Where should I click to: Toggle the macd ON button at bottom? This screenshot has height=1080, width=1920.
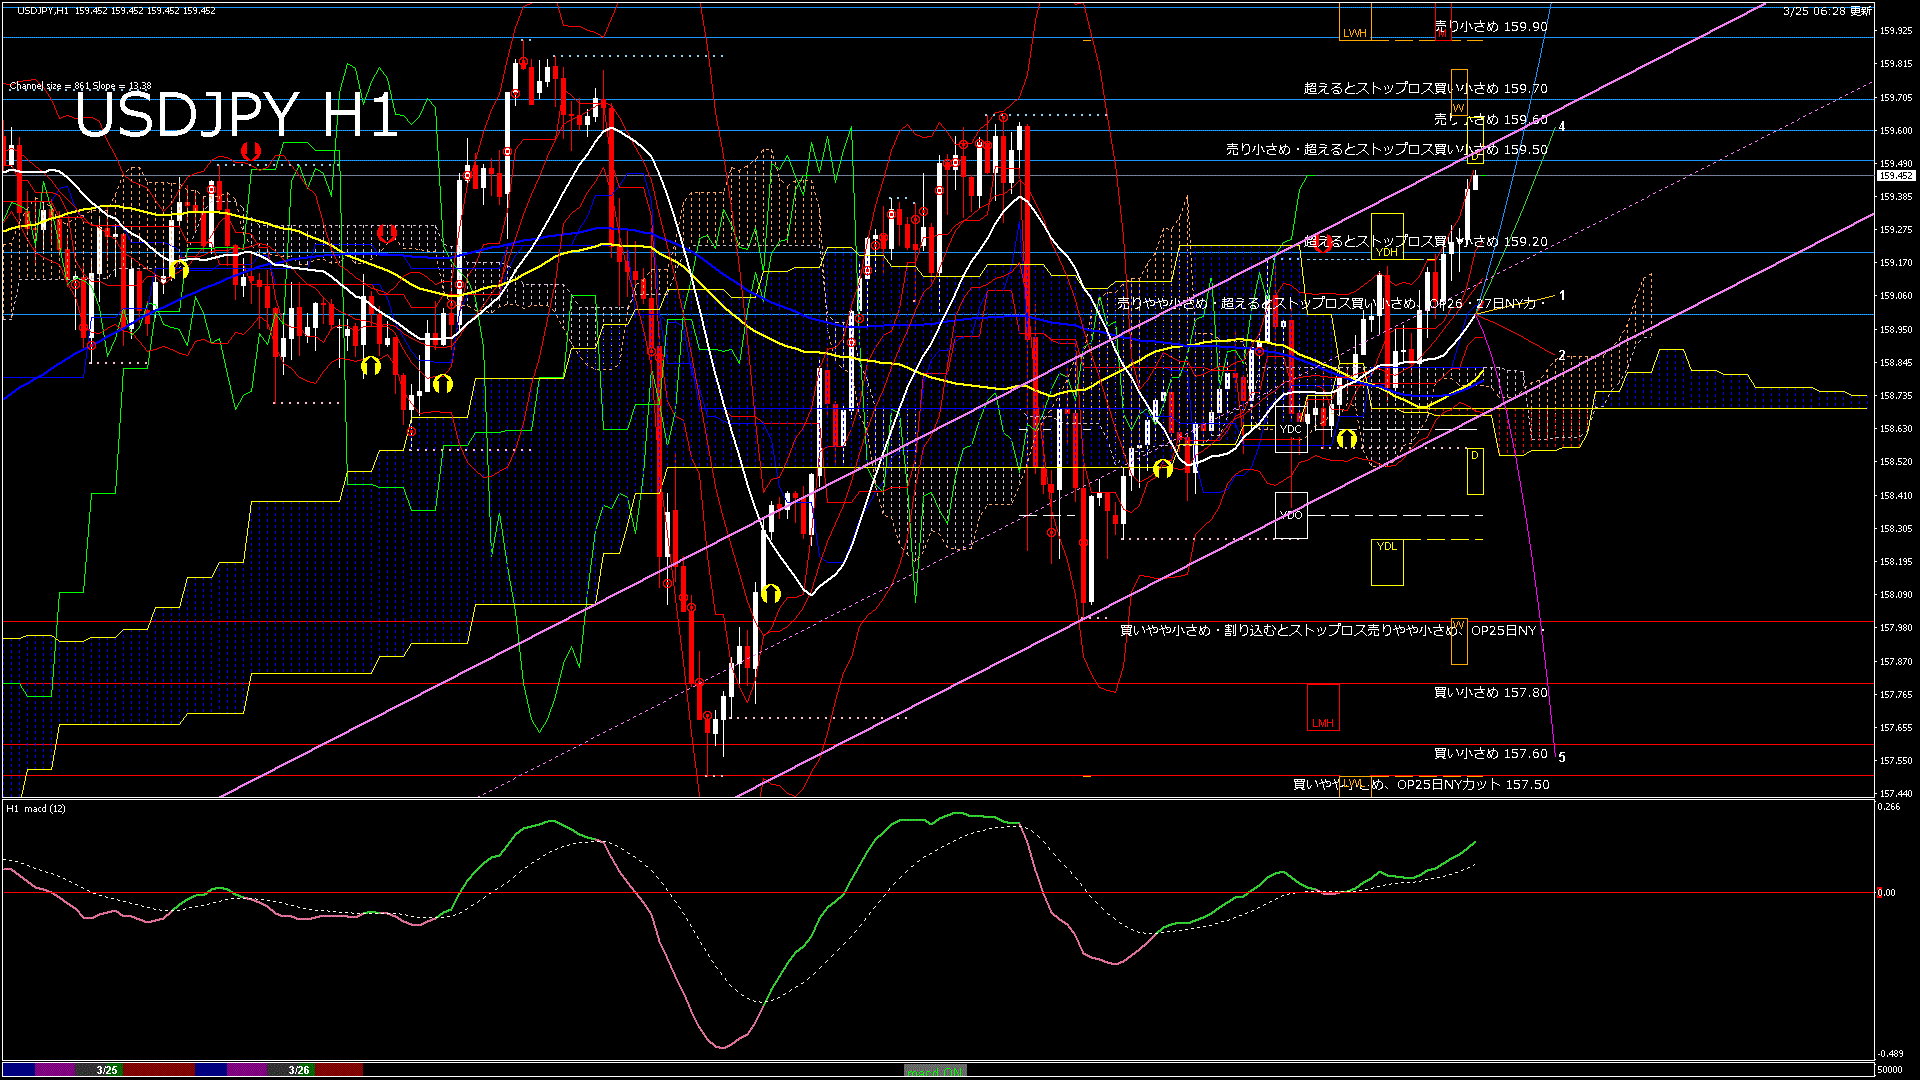[x=935, y=1071]
